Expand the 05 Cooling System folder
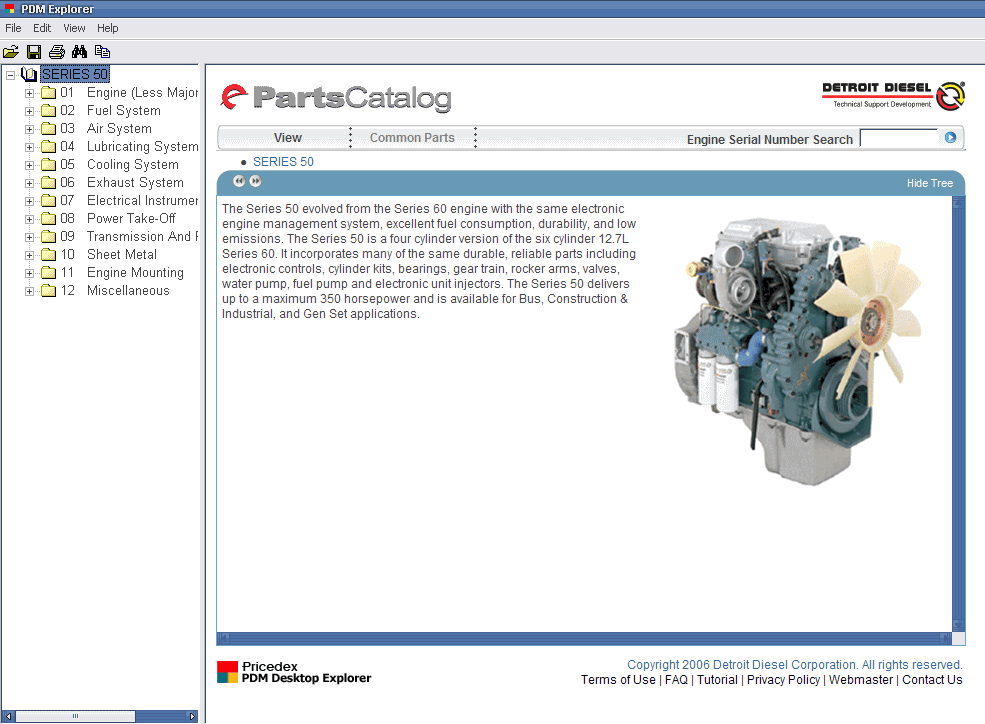The height and width of the screenshot is (724, 985). [x=29, y=164]
